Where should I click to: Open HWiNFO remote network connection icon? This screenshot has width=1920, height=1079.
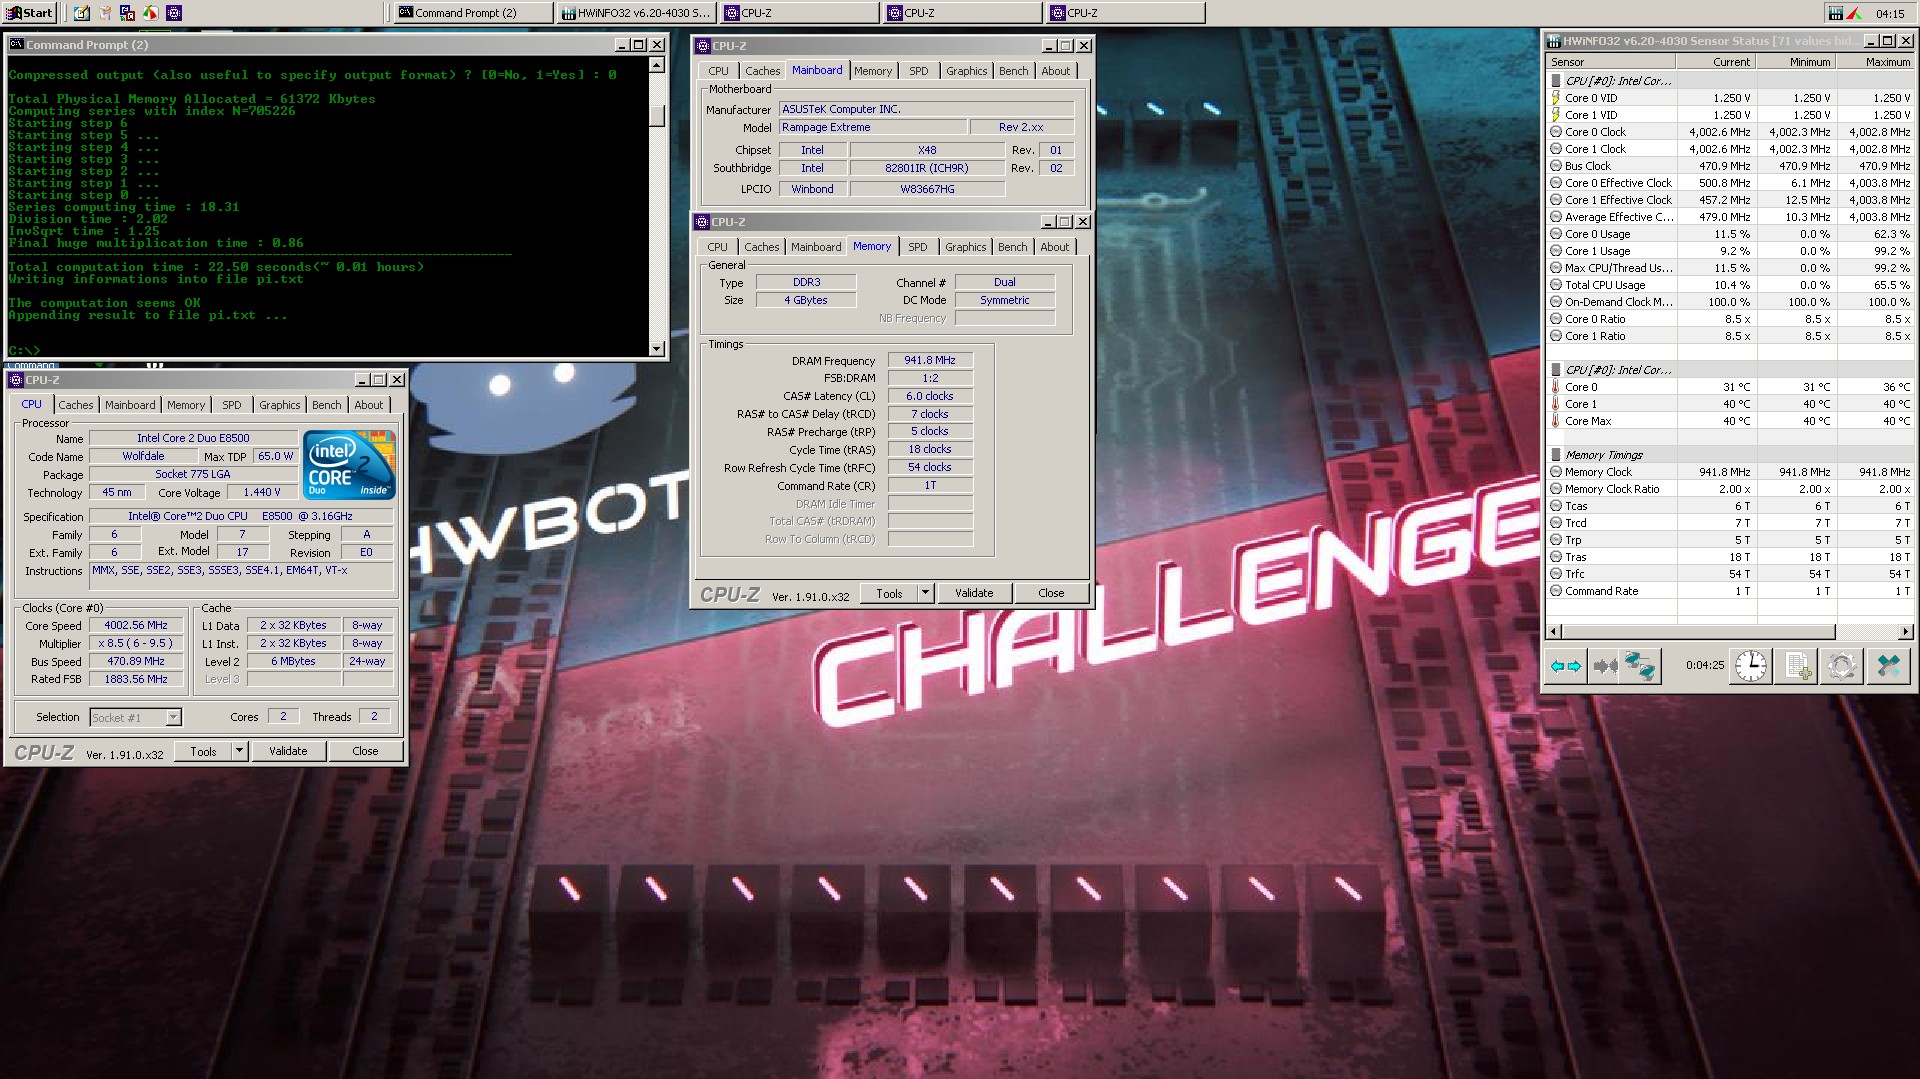(1640, 666)
